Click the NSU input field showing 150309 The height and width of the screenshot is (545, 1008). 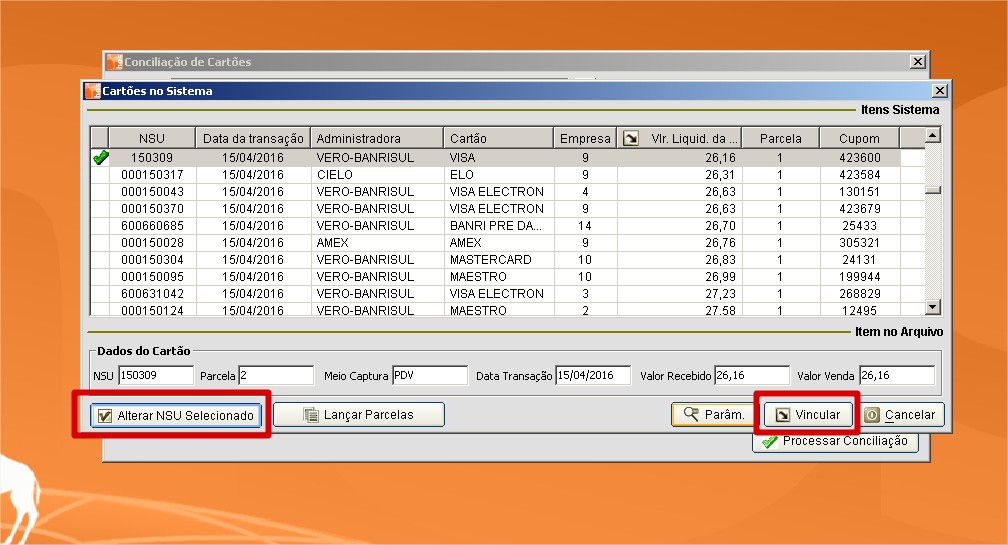click(x=155, y=376)
